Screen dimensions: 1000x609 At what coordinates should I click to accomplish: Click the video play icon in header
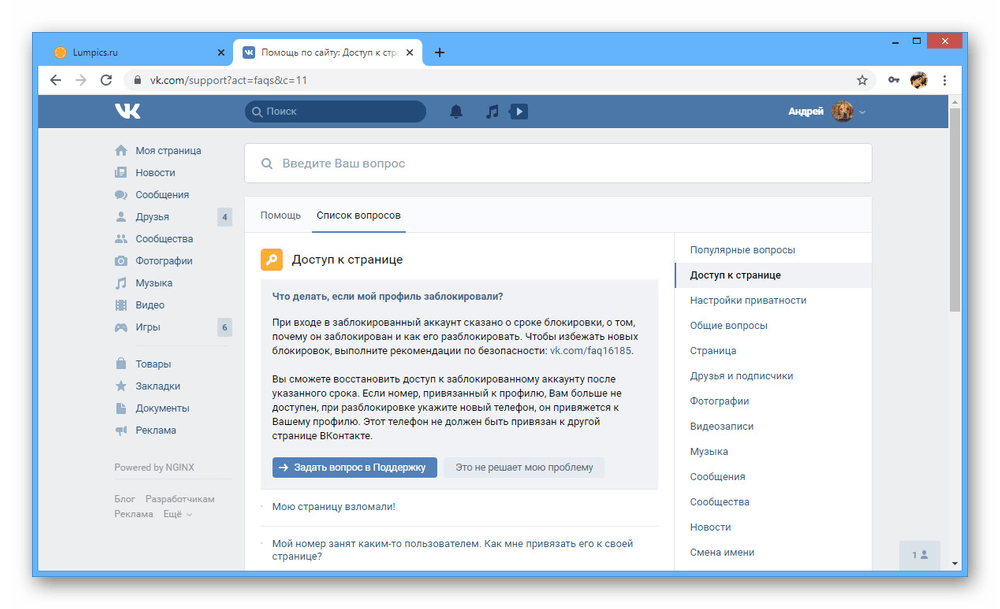(518, 112)
